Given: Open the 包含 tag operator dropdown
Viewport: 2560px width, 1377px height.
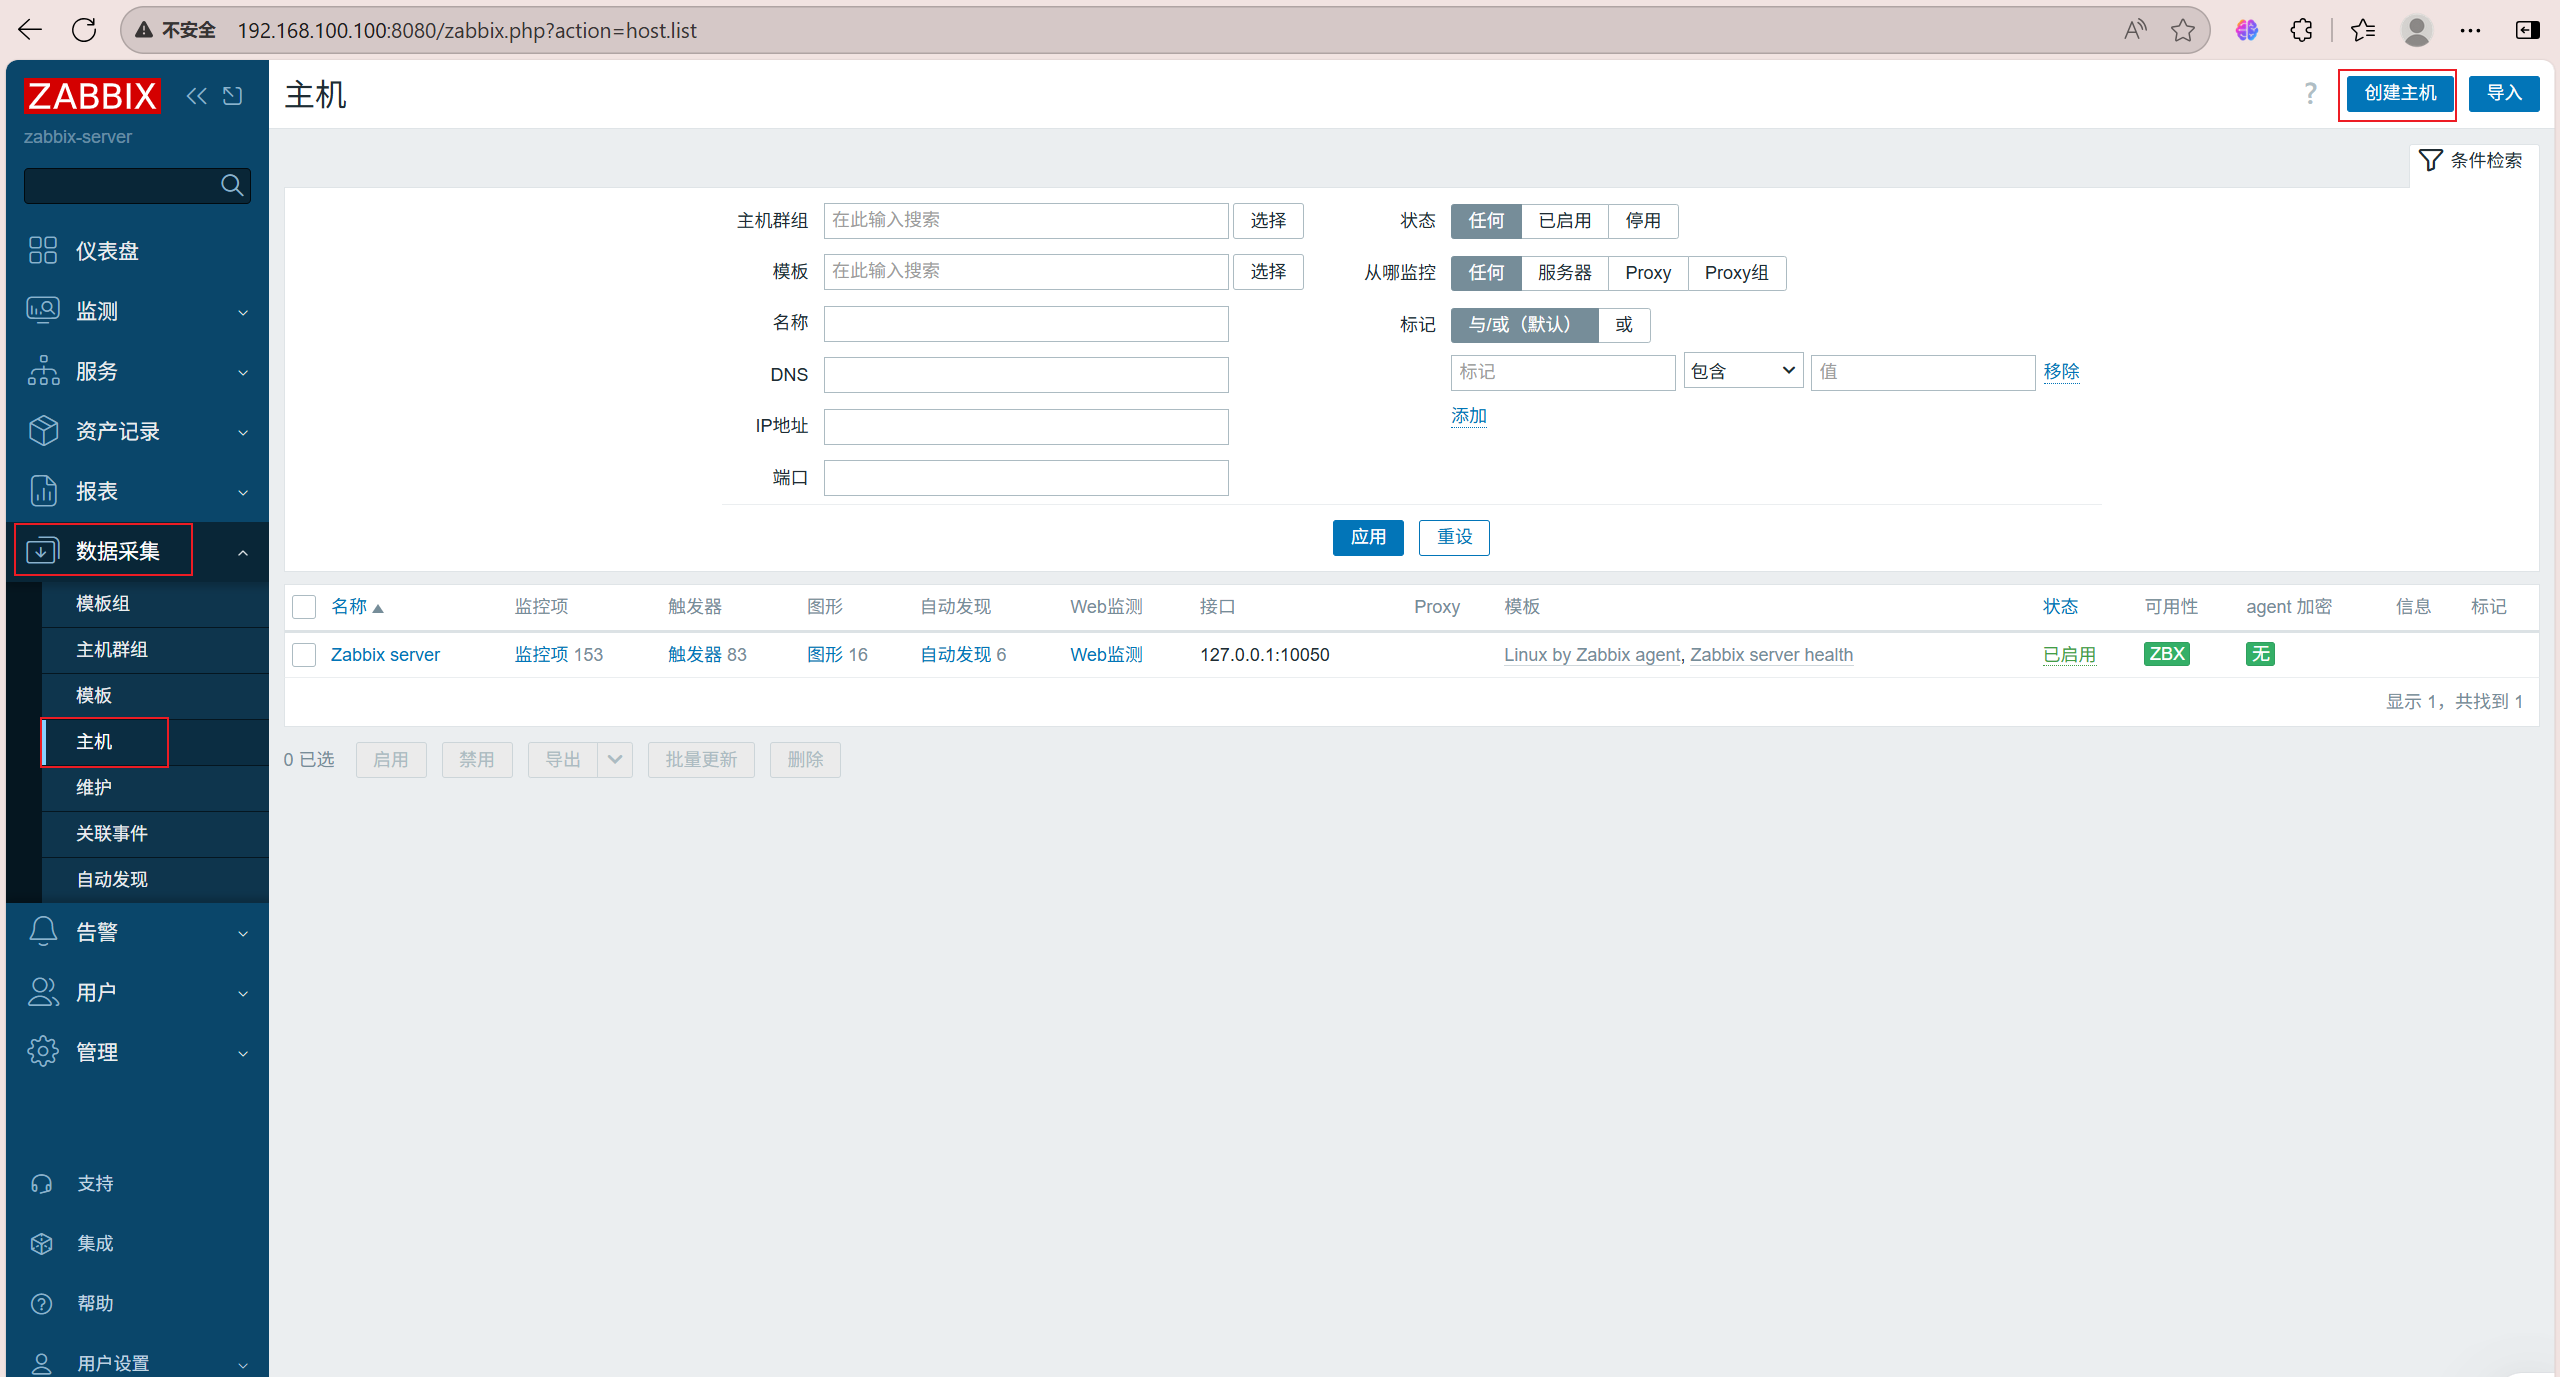Looking at the screenshot, I should pyautogui.click(x=1742, y=372).
